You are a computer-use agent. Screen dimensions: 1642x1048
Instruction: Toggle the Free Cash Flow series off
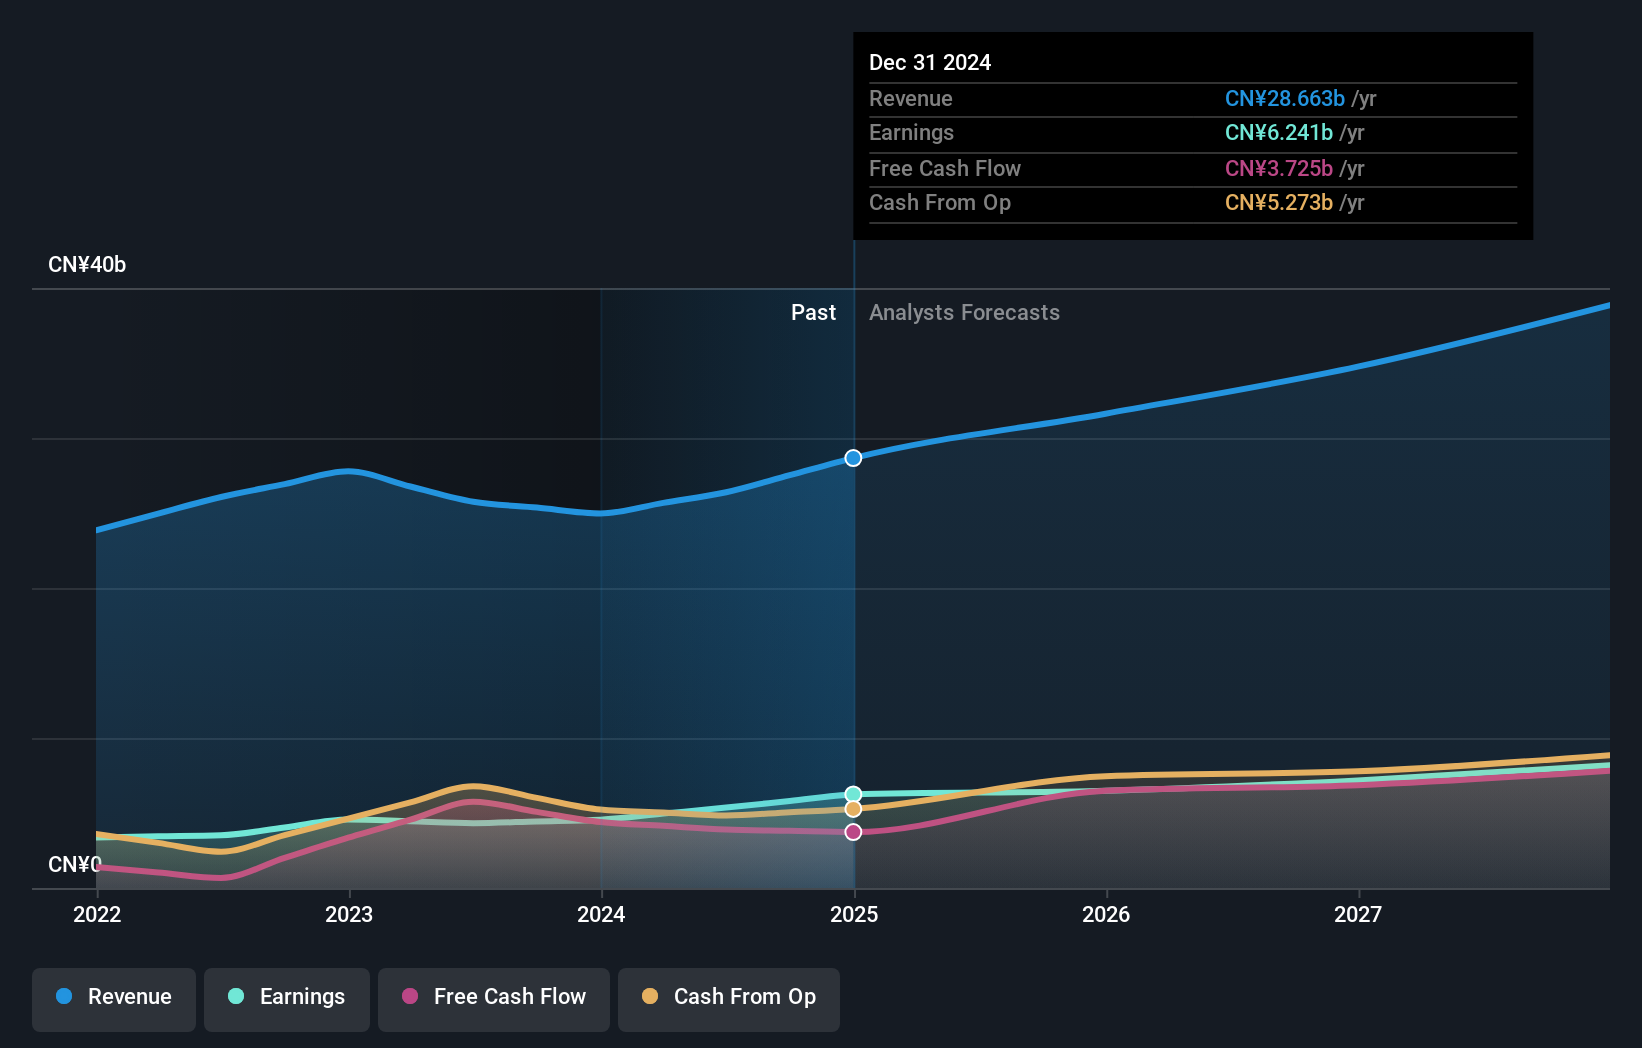493,997
